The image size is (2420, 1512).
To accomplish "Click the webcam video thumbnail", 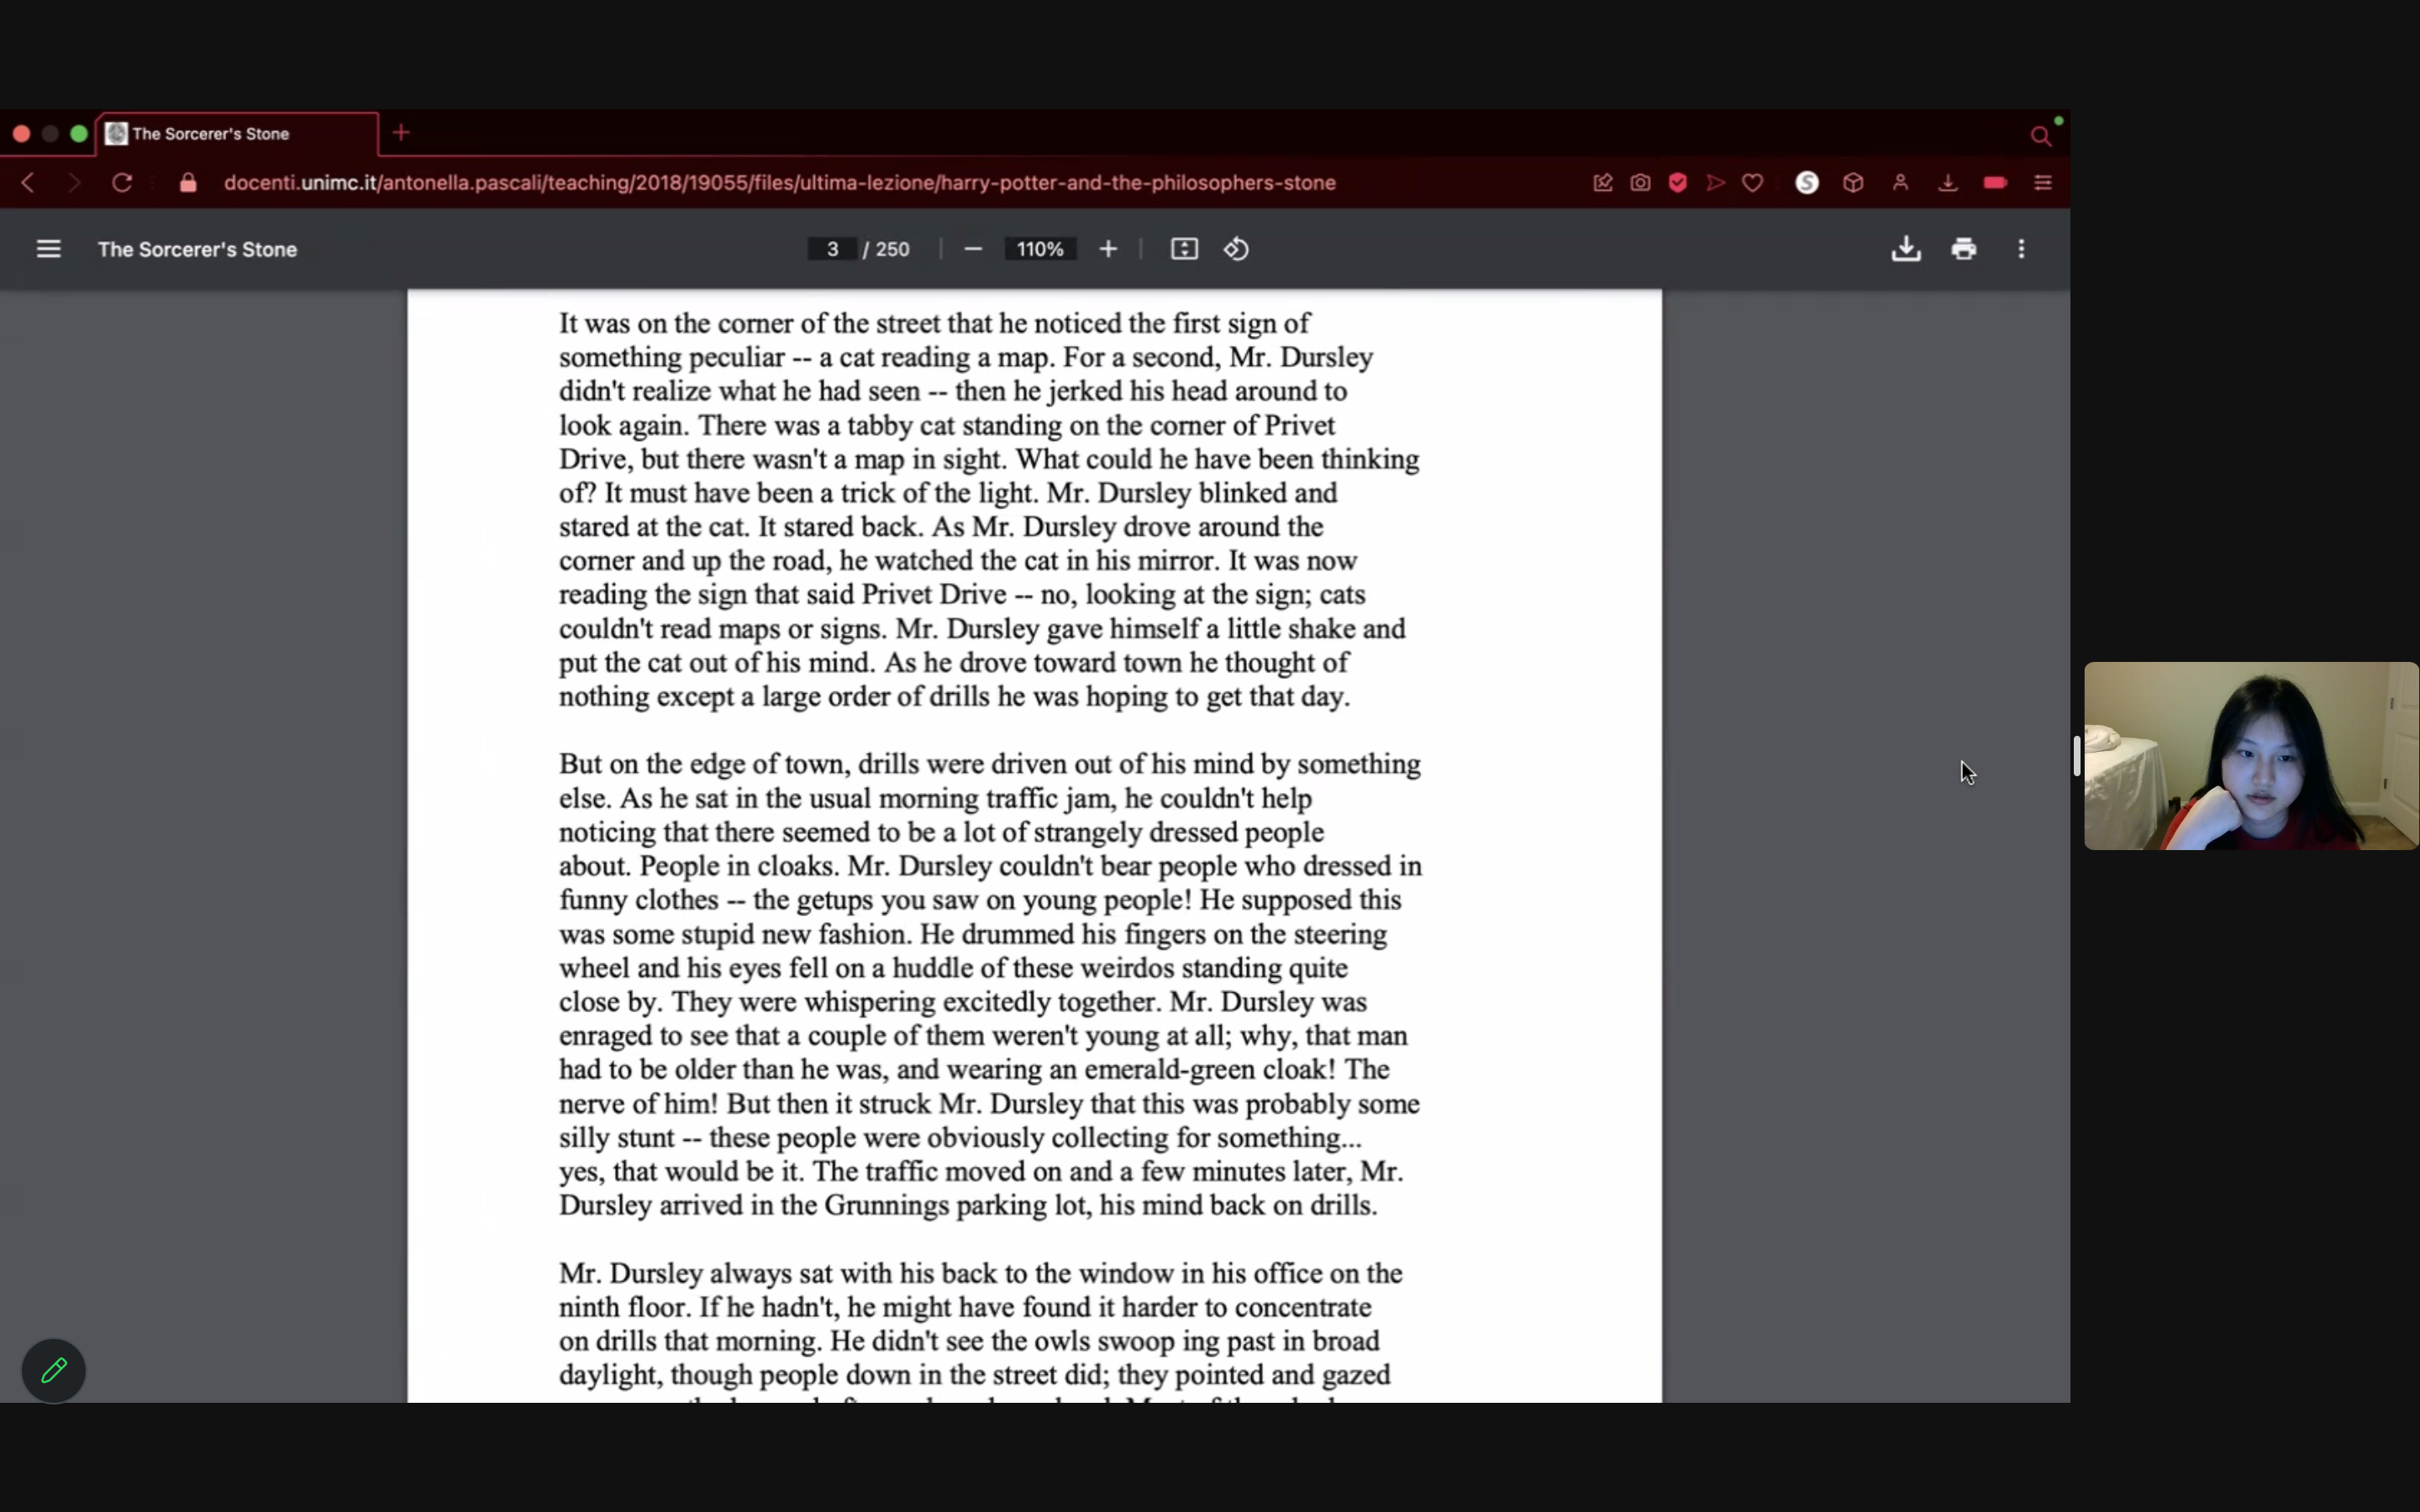I will [x=2251, y=756].
